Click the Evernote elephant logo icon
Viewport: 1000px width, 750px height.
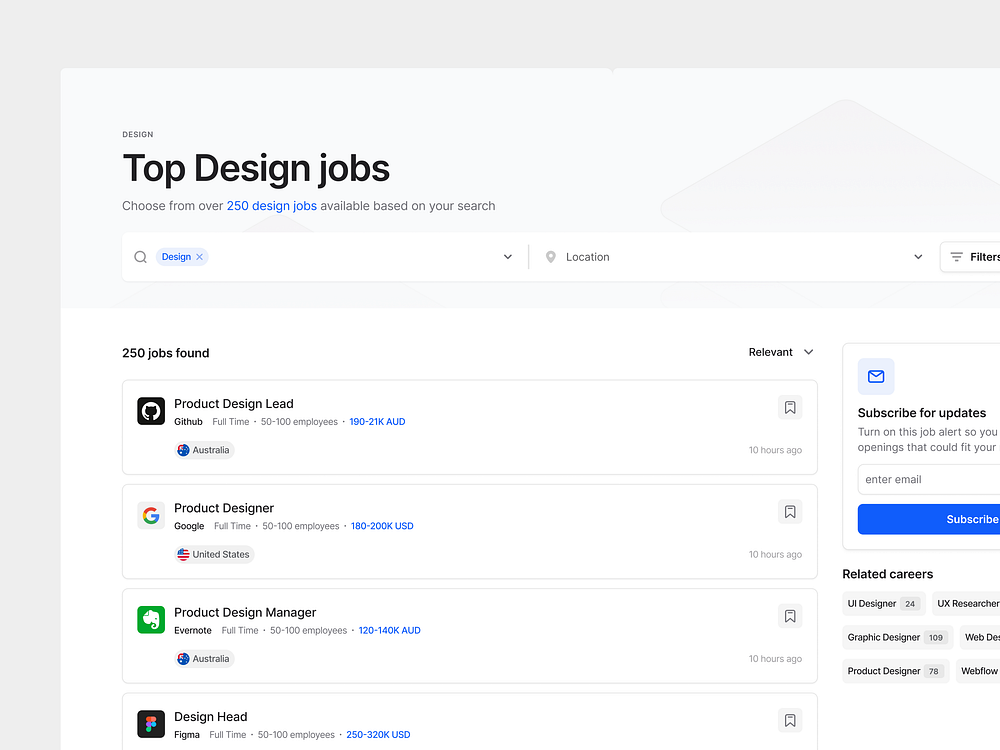coord(151,620)
